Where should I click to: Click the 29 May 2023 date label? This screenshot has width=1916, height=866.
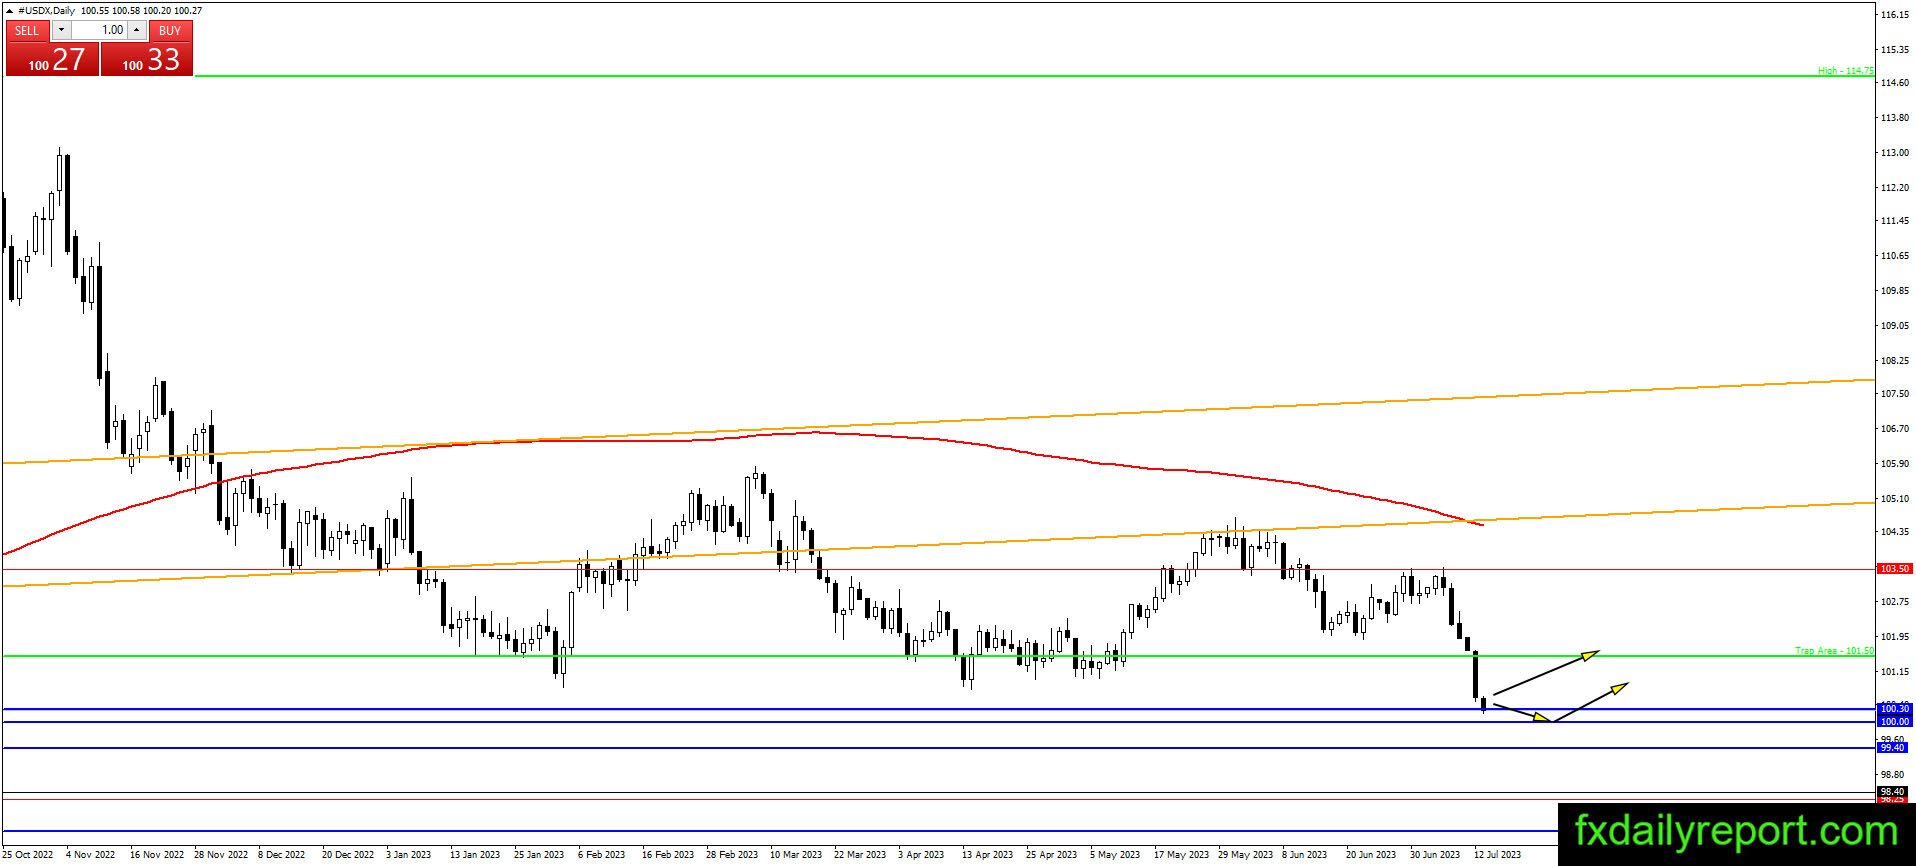pyautogui.click(x=1246, y=855)
